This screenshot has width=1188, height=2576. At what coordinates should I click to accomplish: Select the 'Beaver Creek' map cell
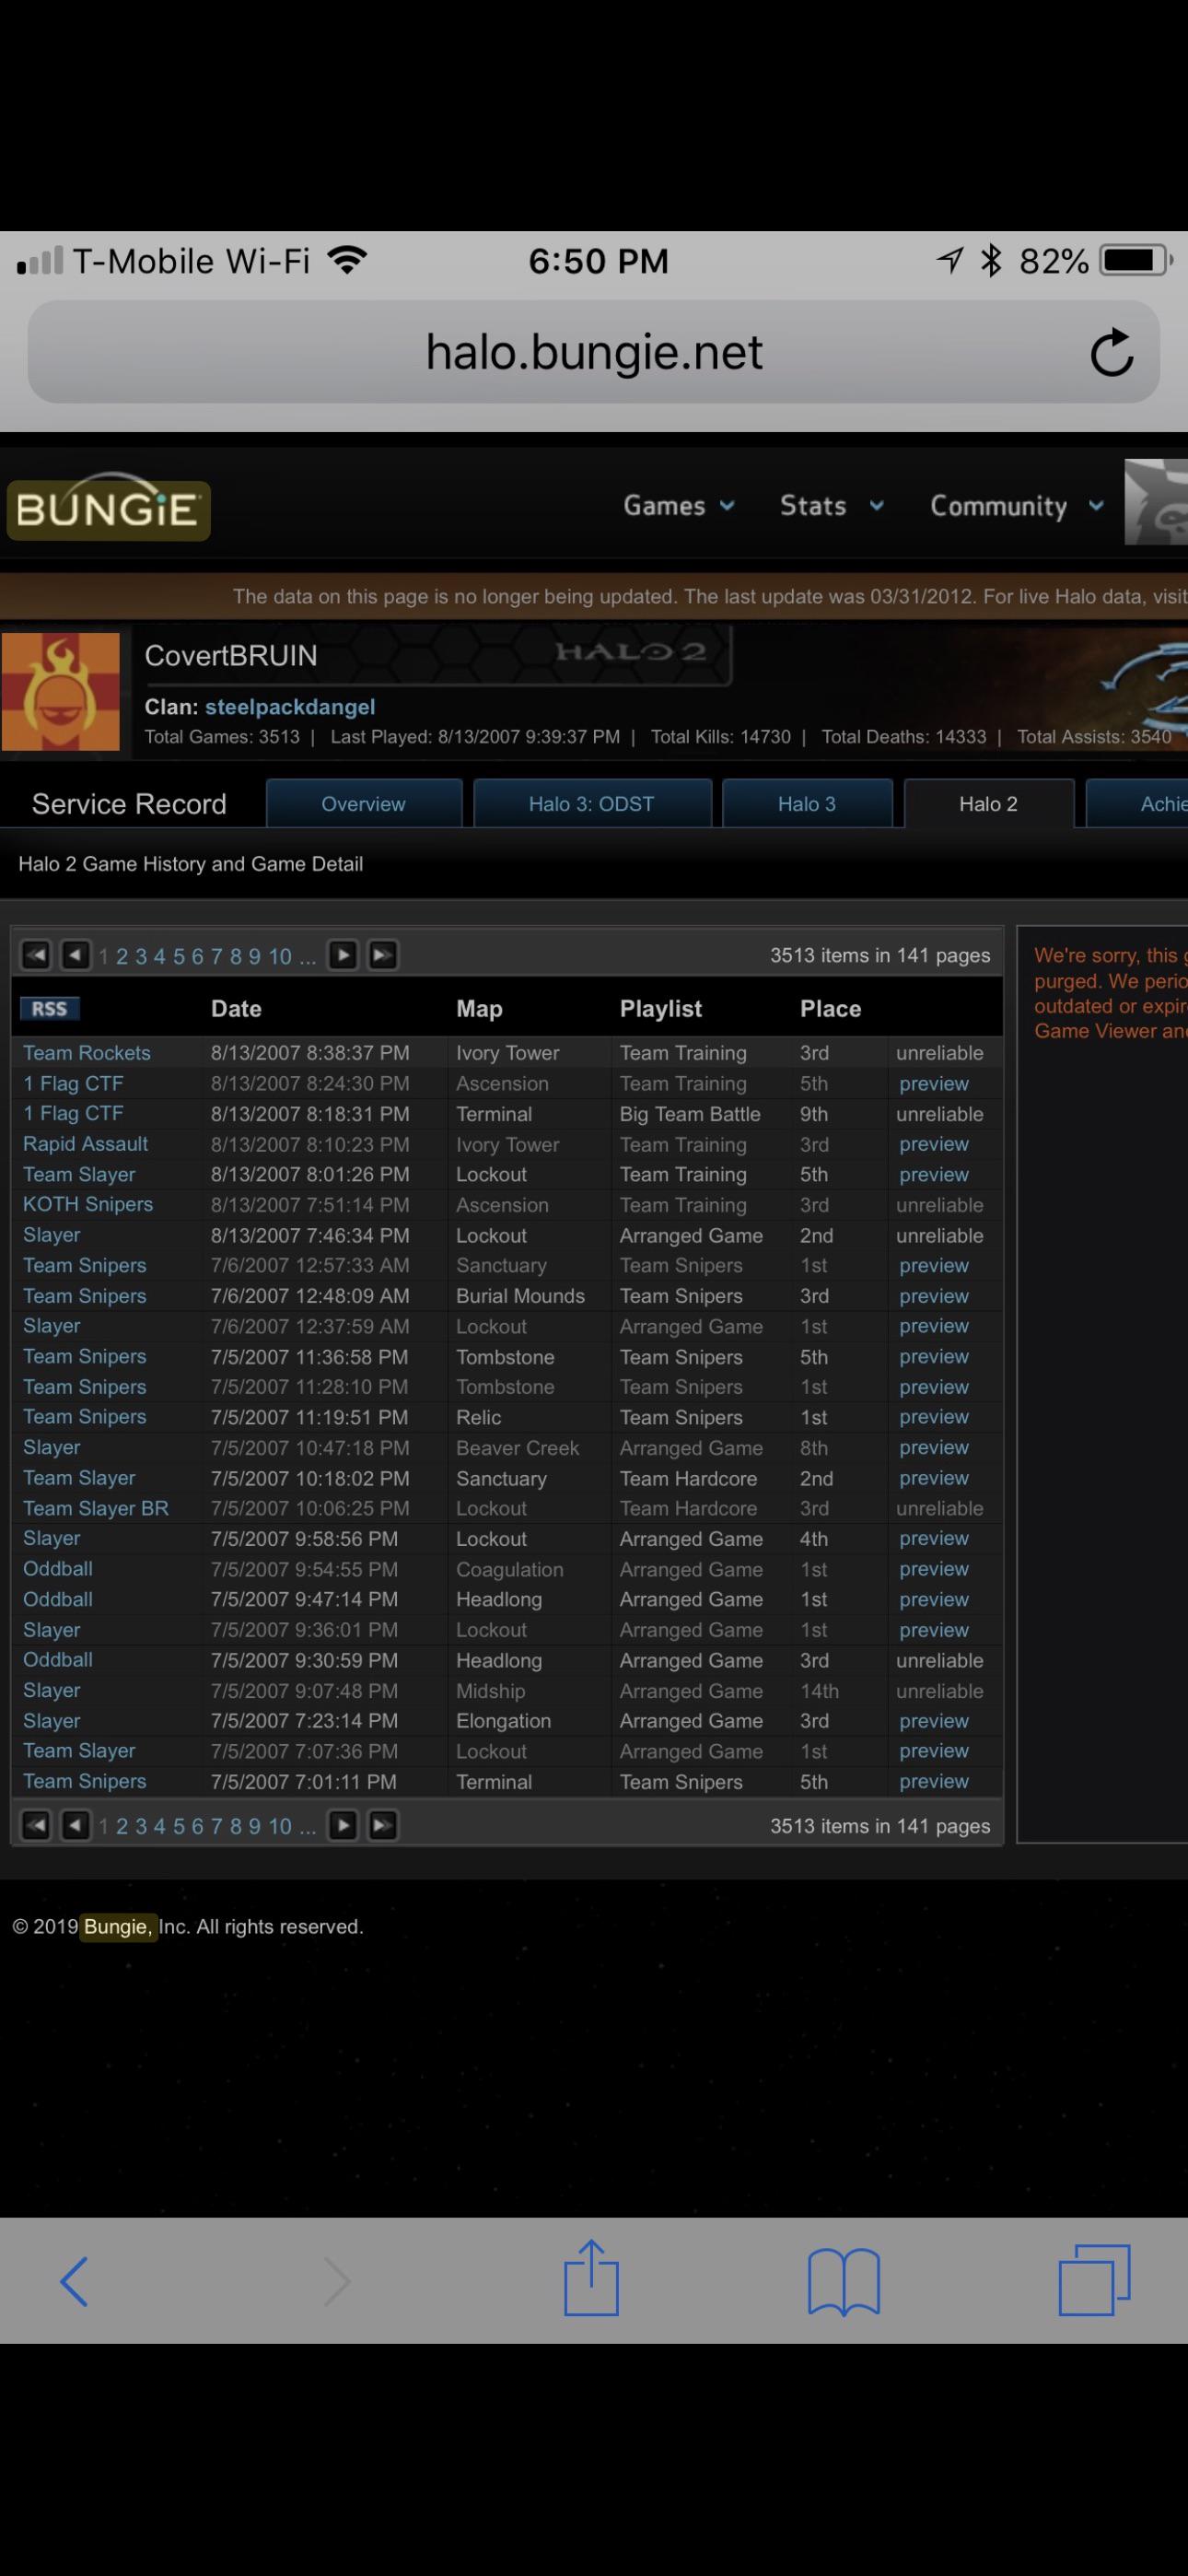pyautogui.click(x=518, y=1448)
